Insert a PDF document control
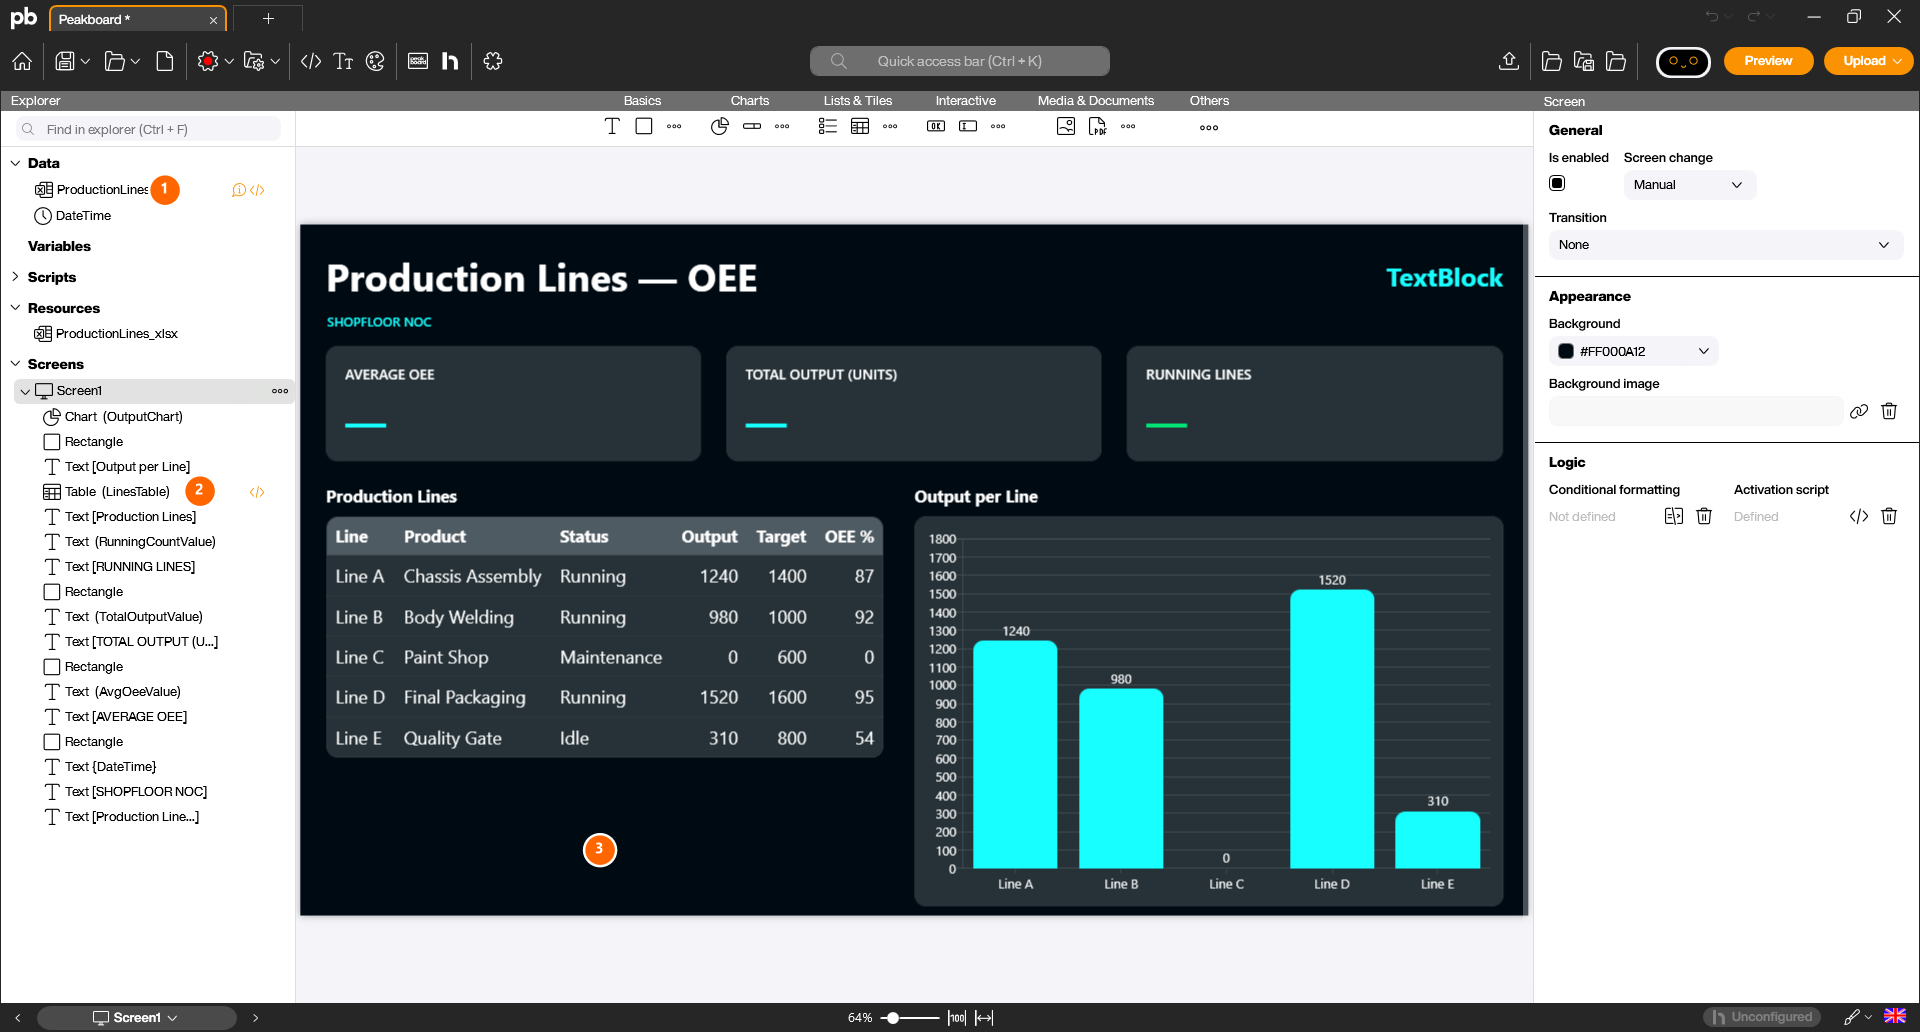 click(x=1098, y=126)
